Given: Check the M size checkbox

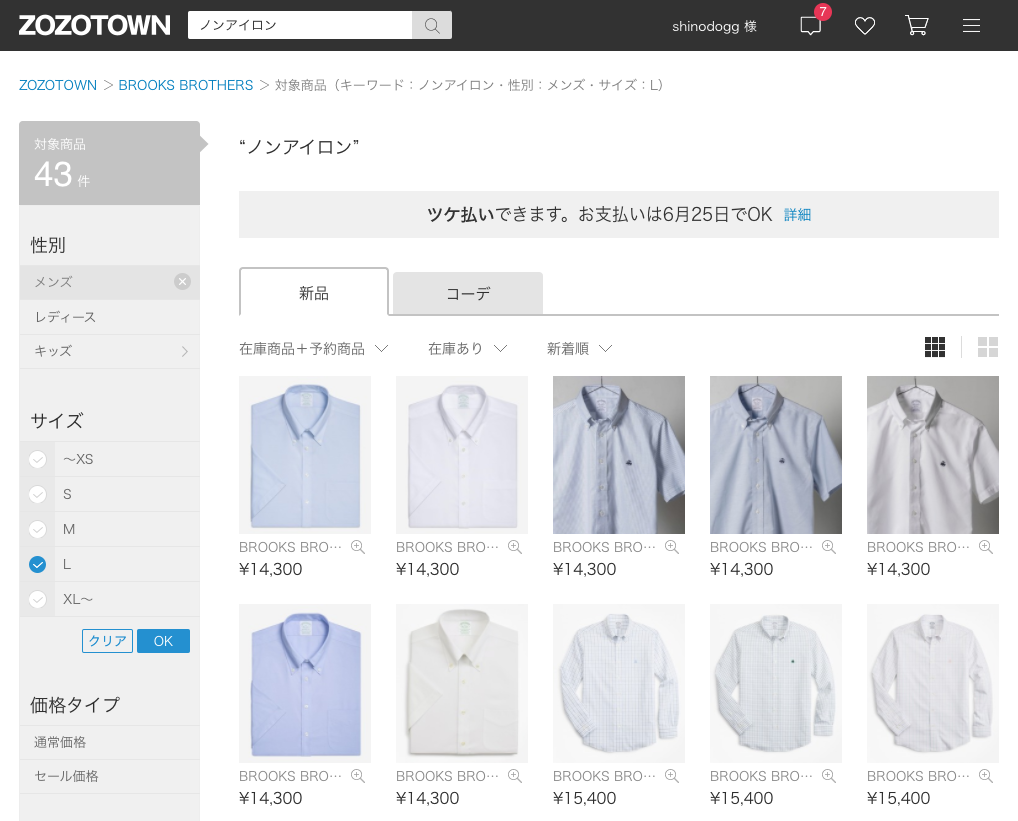Looking at the screenshot, I should click(38, 530).
